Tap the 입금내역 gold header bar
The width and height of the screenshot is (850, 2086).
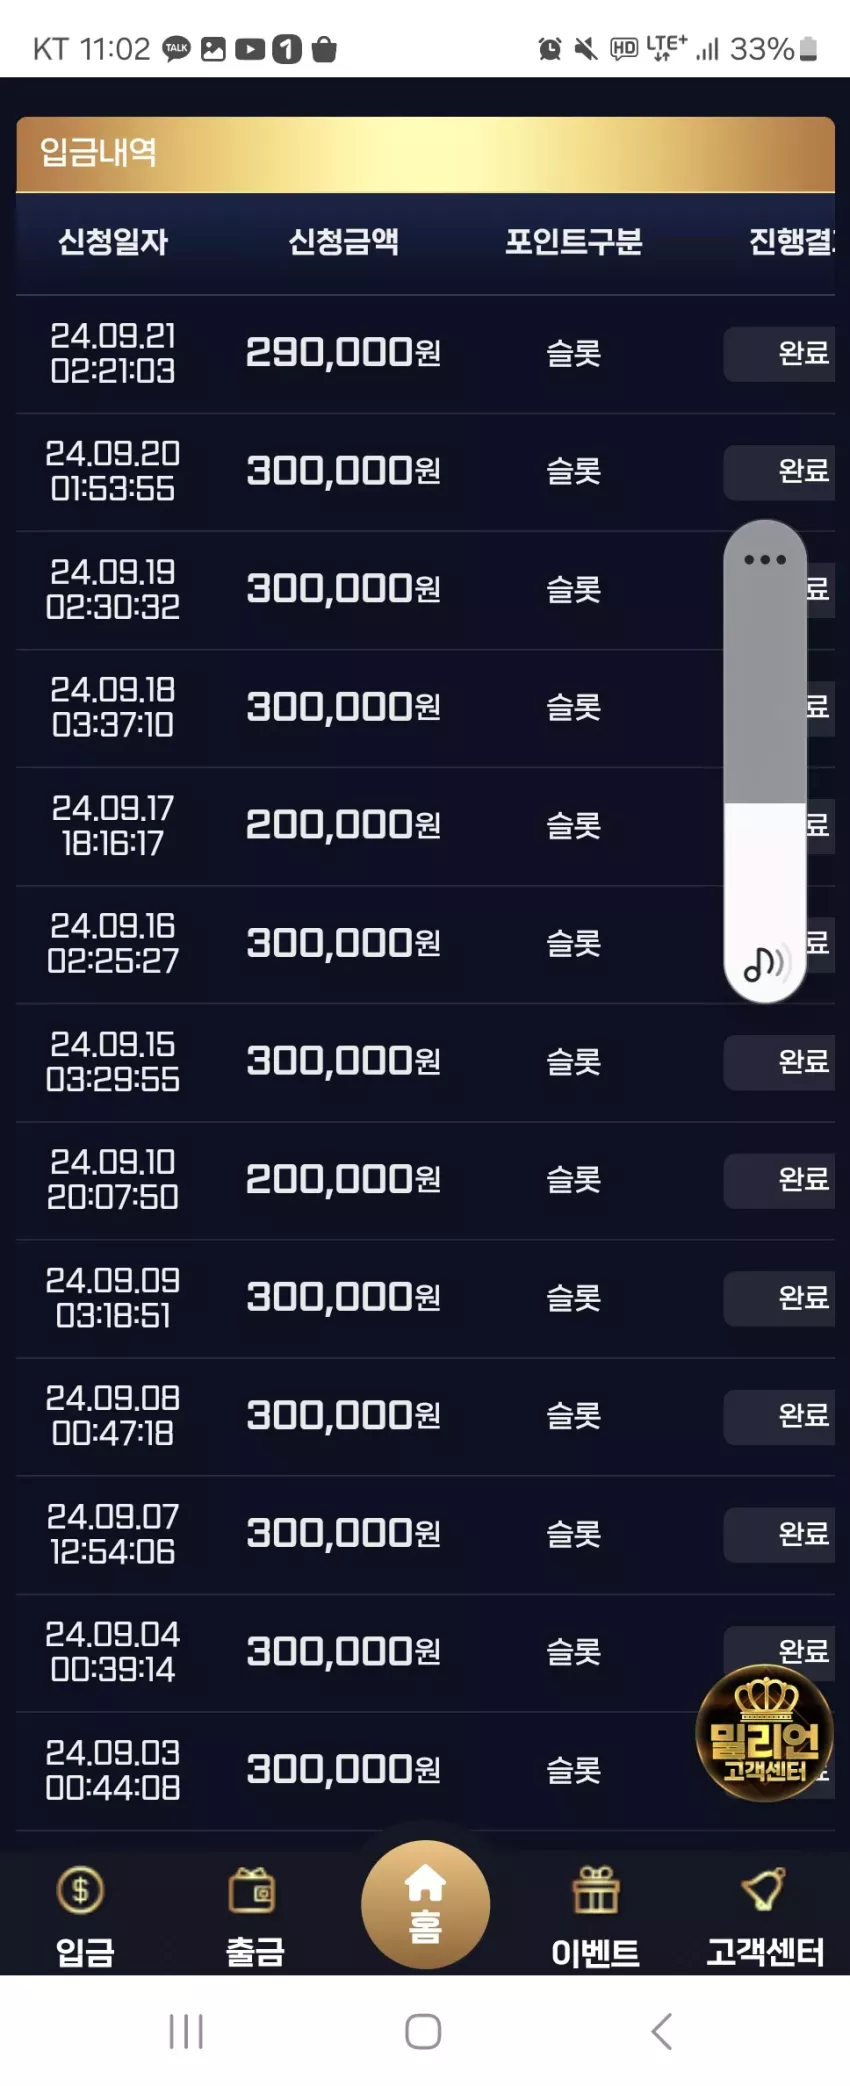(425, 154)
